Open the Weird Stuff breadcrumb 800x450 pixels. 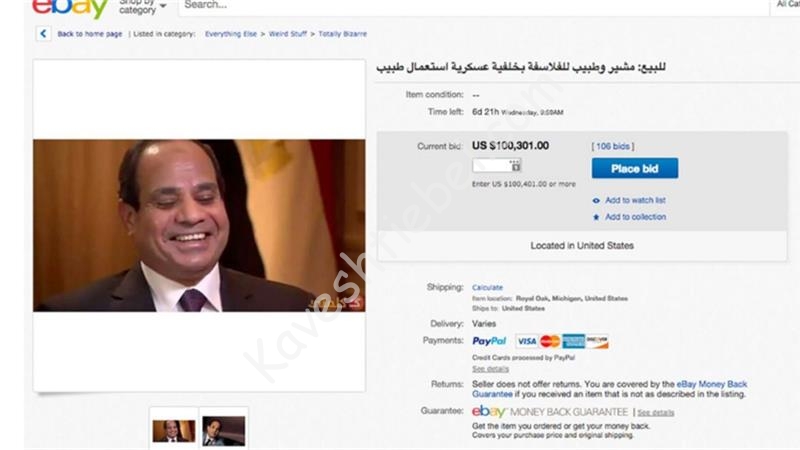tap(288, 34)
